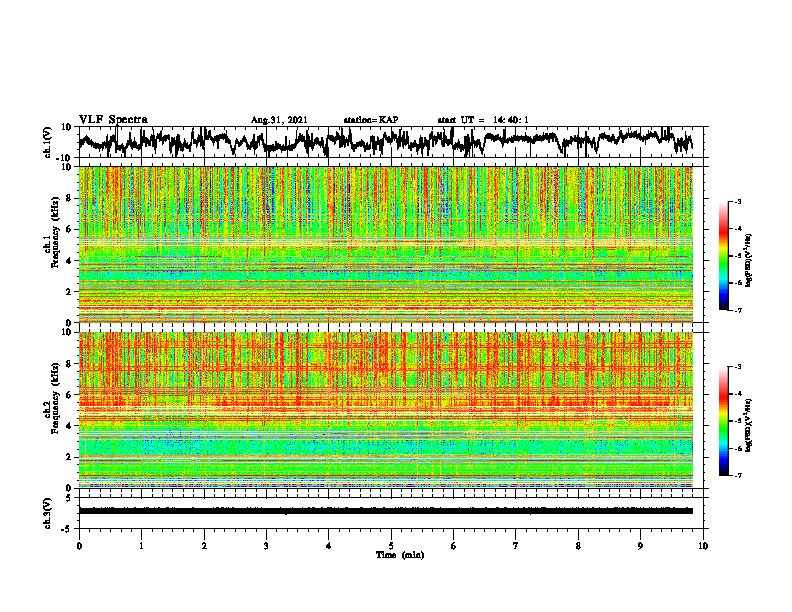Click time axis tick label "3"
The height and width of the screenshot is (612, 792).
tap(266, 546)
